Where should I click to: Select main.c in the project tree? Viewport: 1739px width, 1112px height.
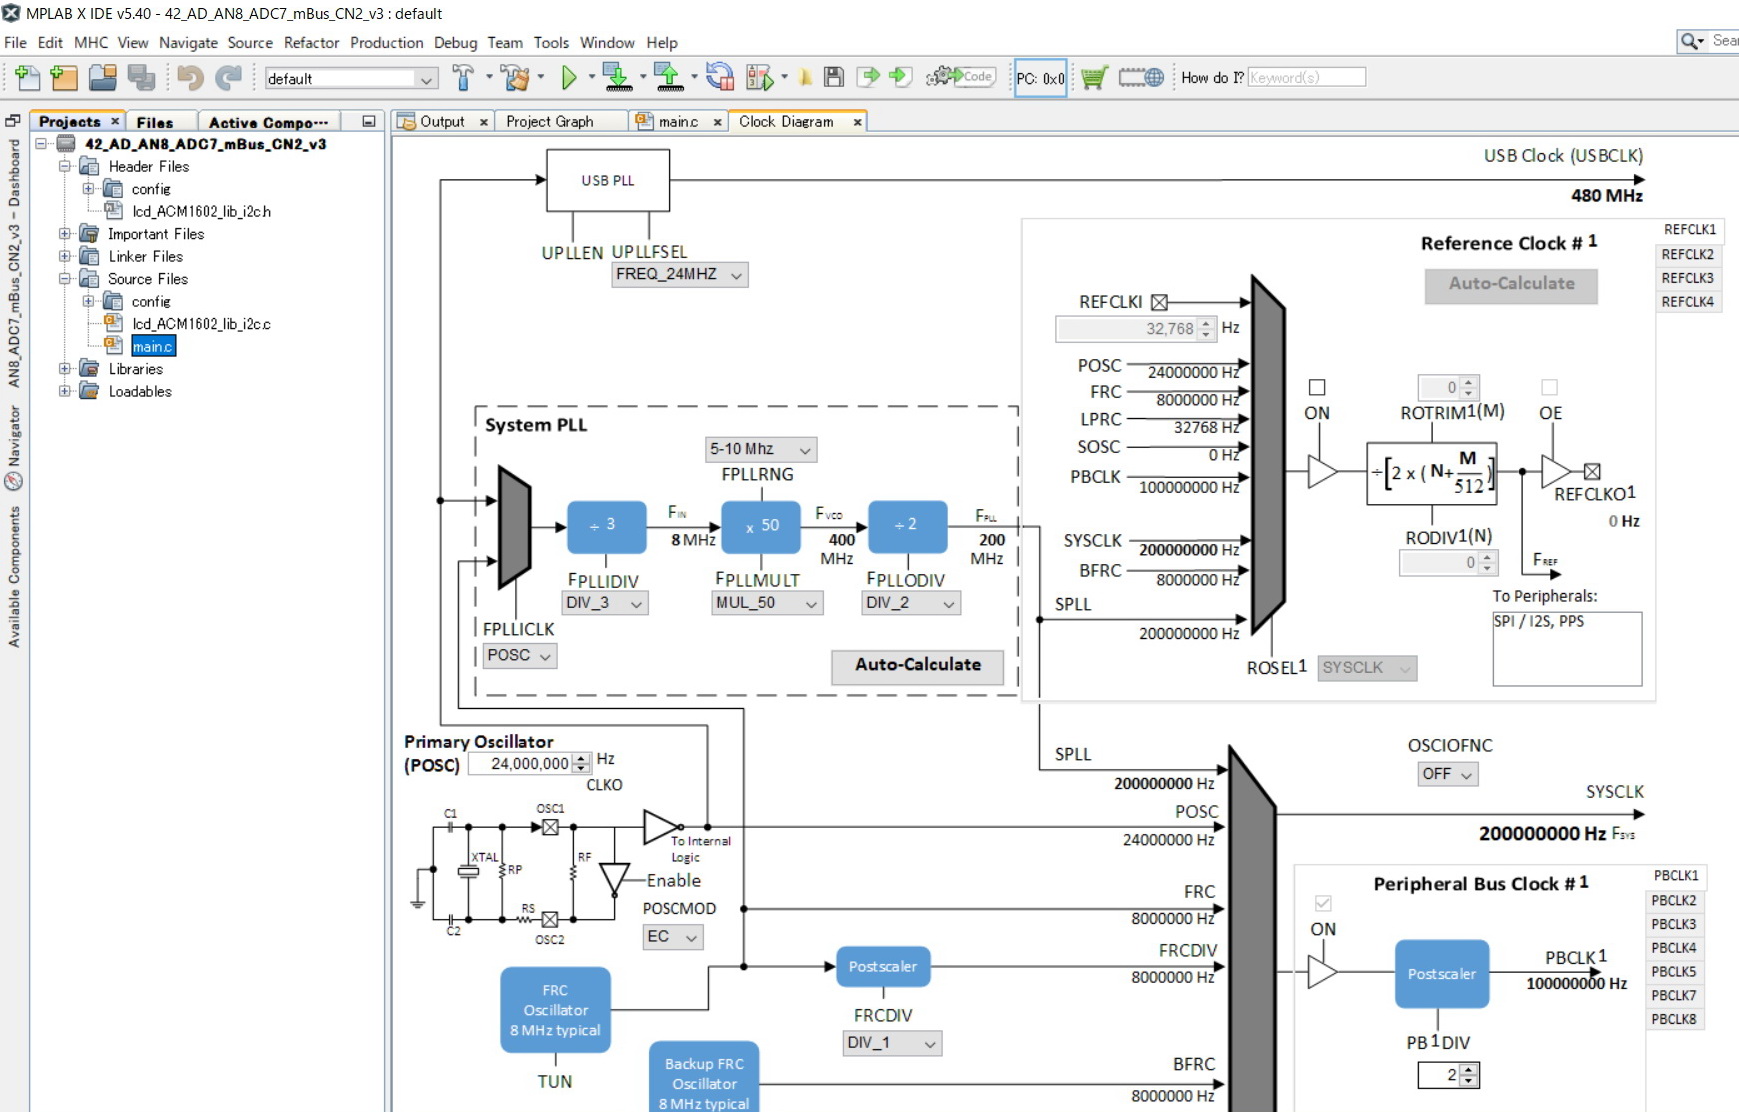click(x=153, y=346)
